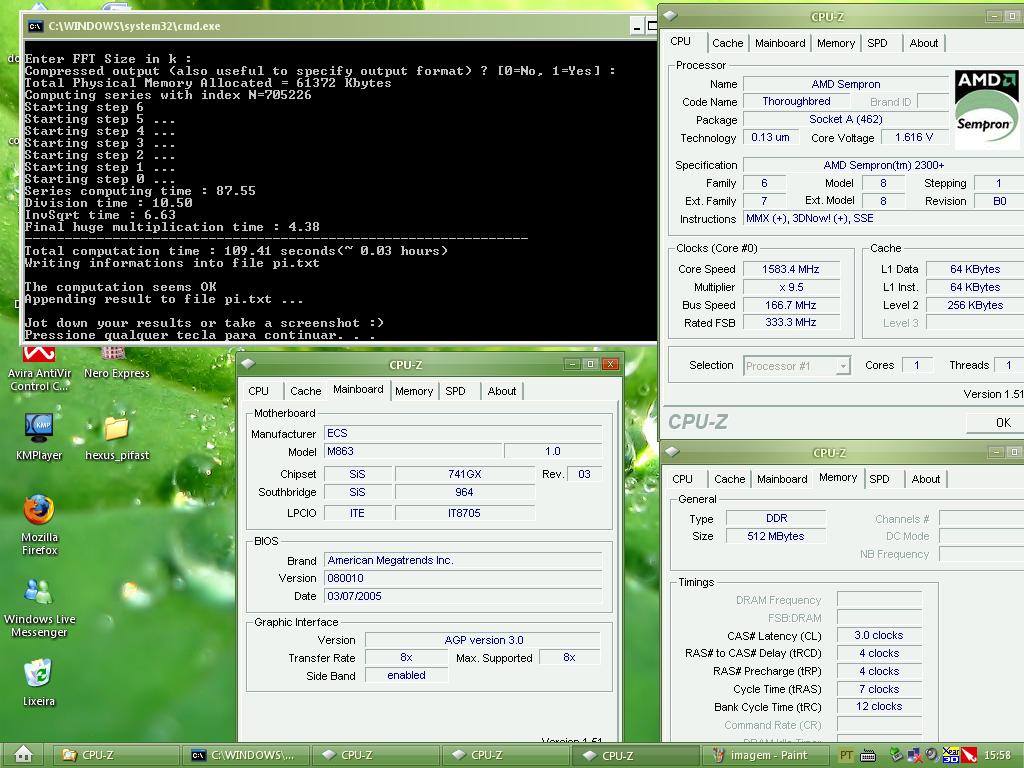Click the speaker audio tray icon

tap(932, 755)
